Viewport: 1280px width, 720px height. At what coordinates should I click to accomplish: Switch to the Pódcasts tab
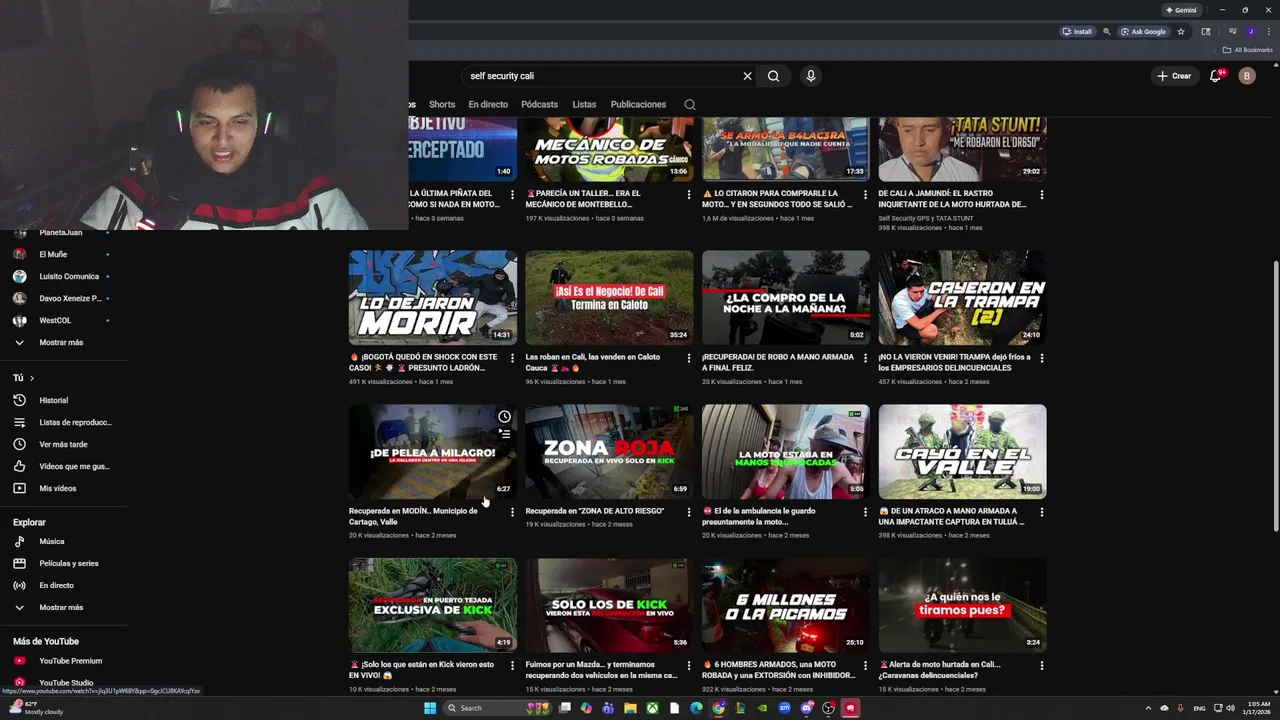pos(539,104)
